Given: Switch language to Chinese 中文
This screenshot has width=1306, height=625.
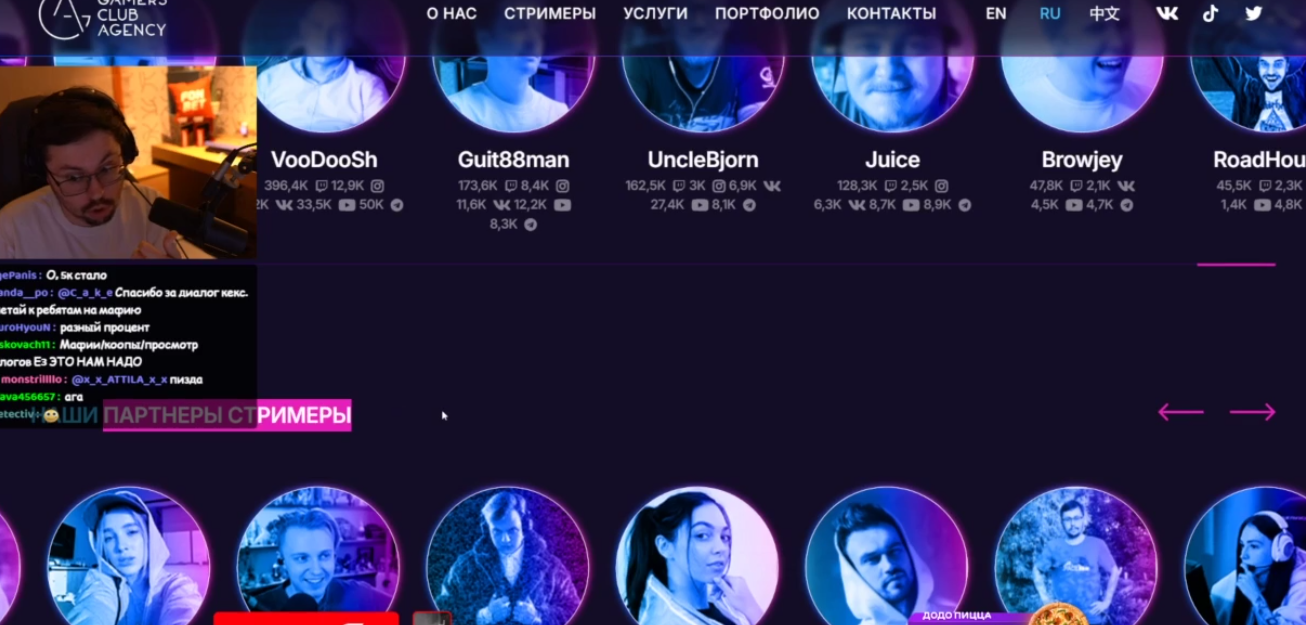Looking at the screenshot, I should tap(1105, 14).
